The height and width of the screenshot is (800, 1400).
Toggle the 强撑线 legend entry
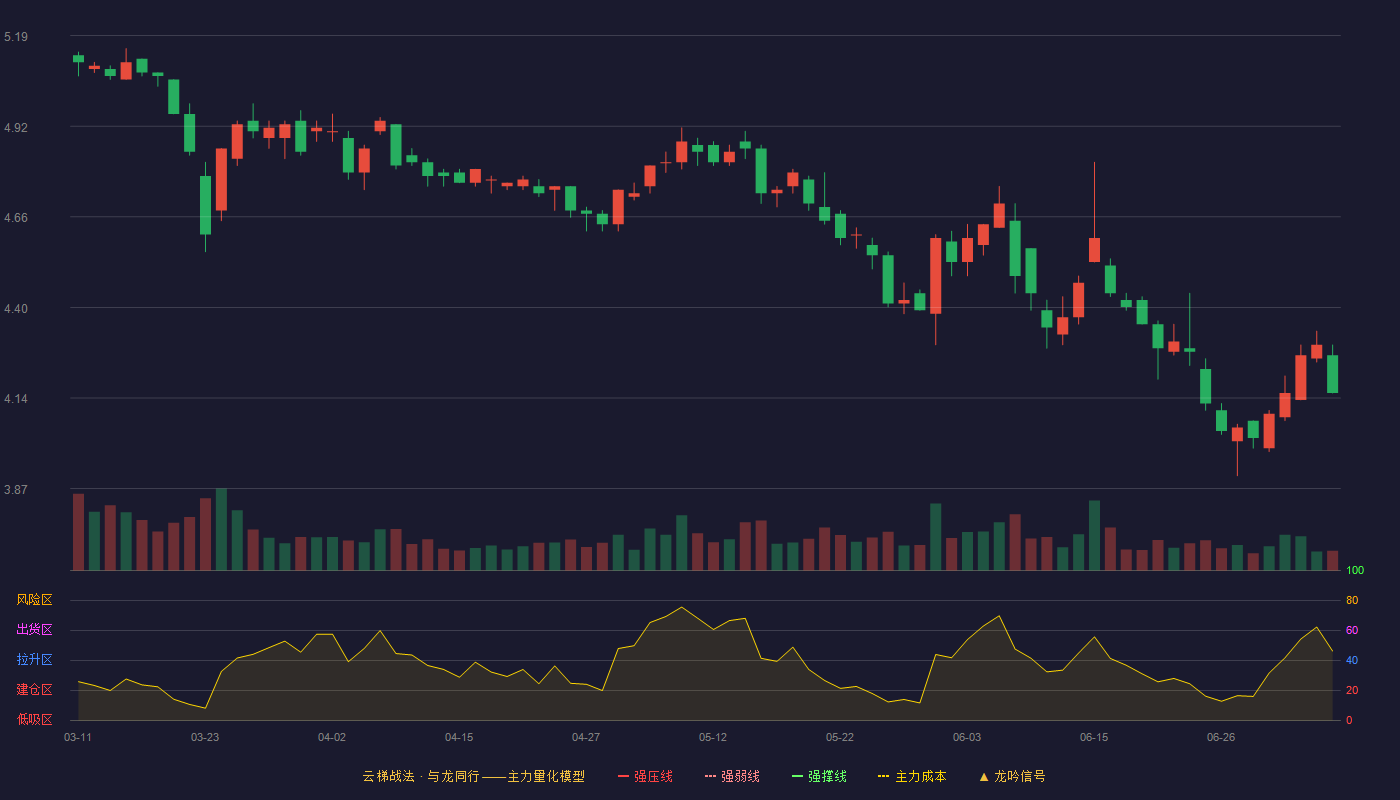coord(819,776)
